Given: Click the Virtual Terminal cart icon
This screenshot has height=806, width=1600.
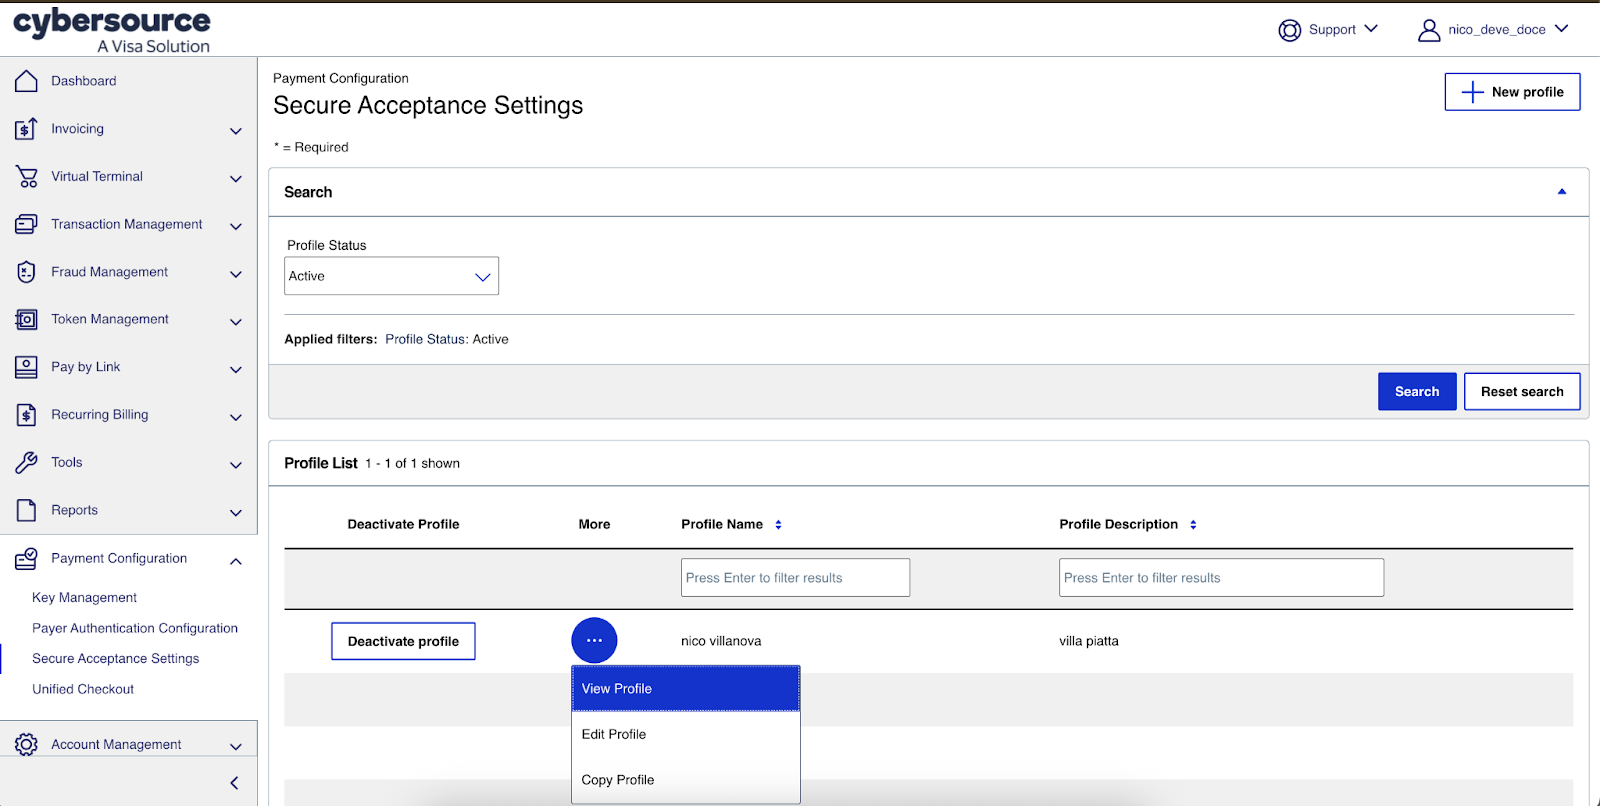Looking at the screenshot, I should tap(26, 177).
